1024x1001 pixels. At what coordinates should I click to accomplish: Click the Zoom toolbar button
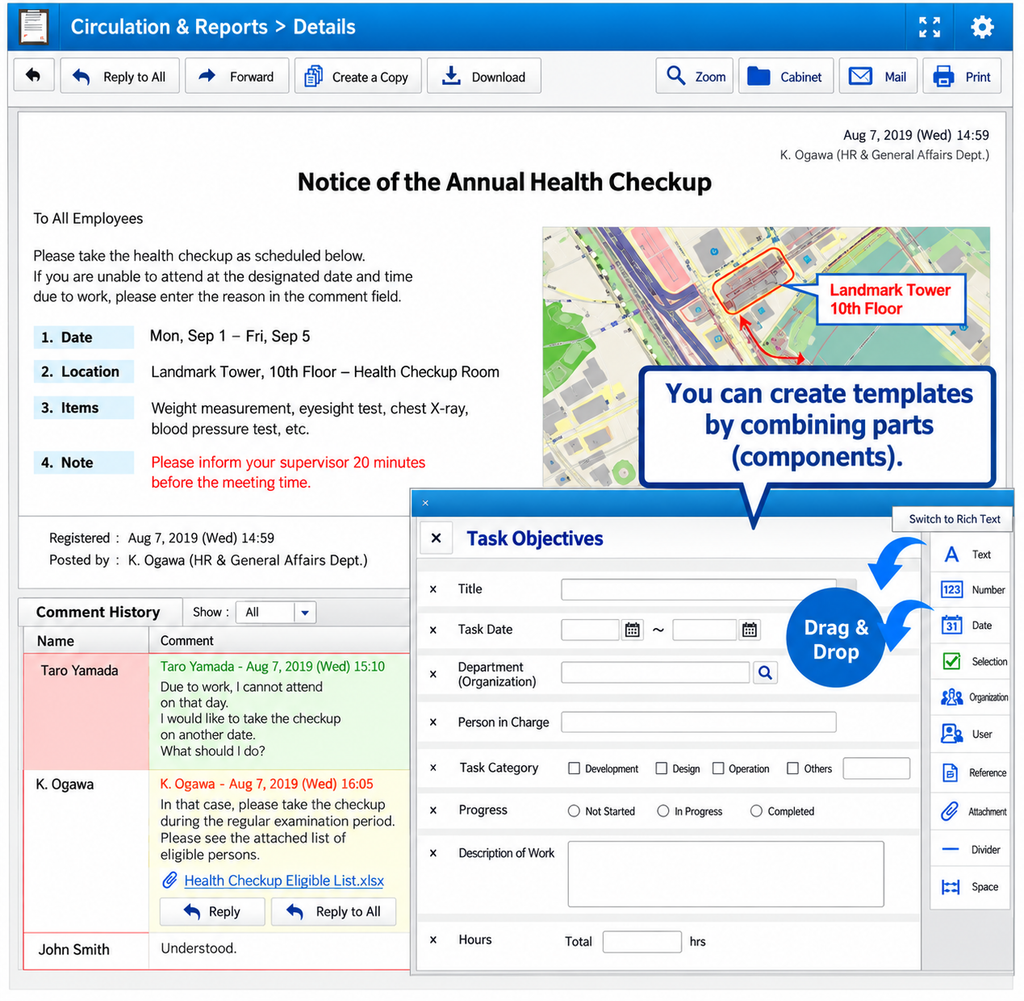[695, 76]
